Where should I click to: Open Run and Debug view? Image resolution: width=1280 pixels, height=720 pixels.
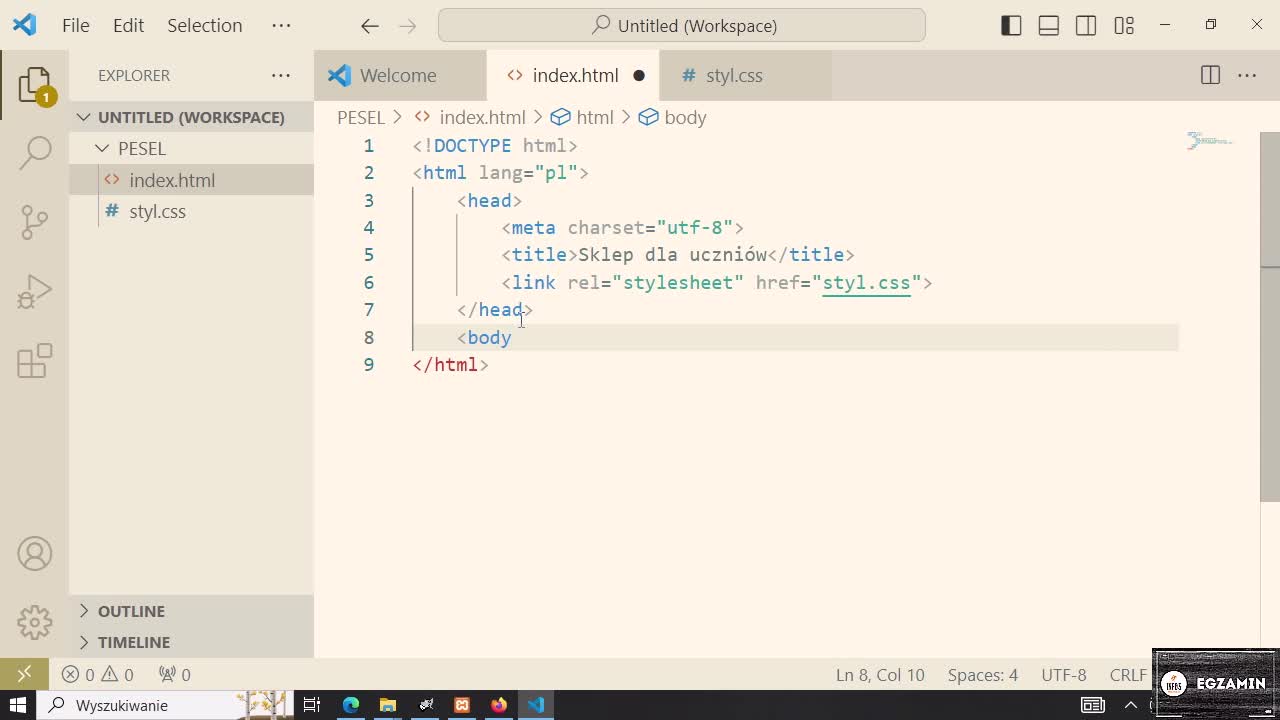pos(35,292)
